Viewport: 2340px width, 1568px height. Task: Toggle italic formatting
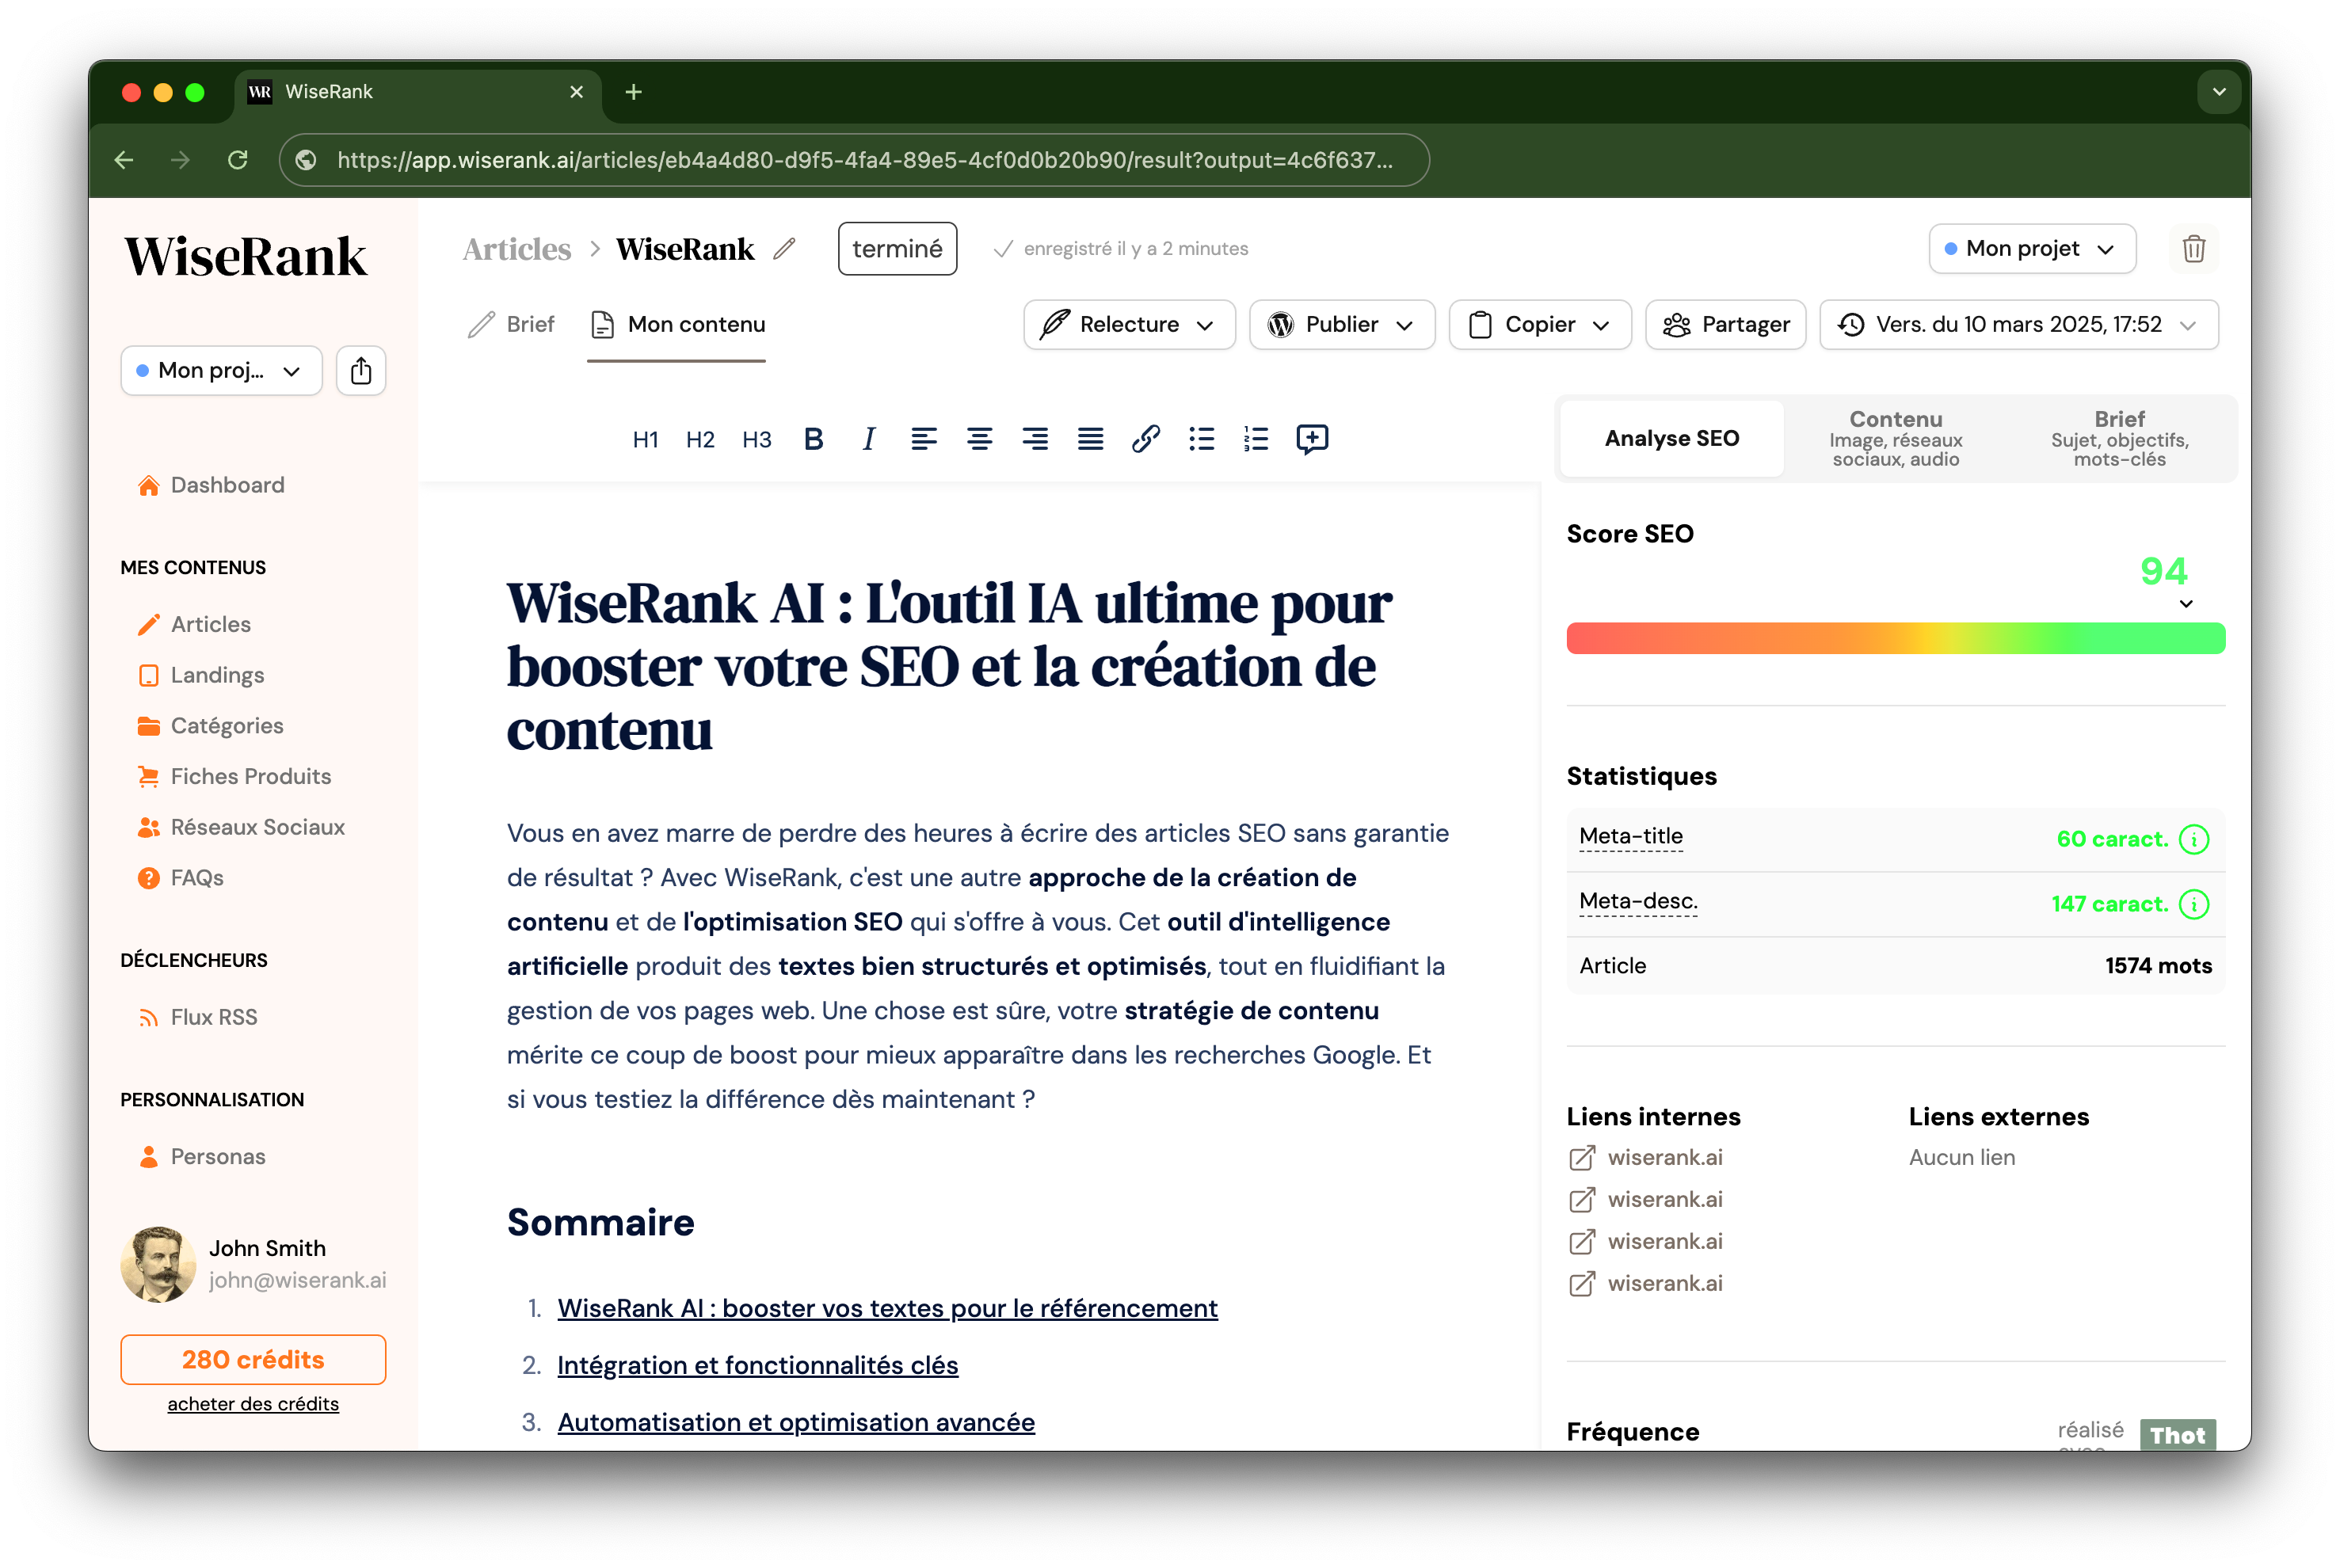[x=868, y=438]
